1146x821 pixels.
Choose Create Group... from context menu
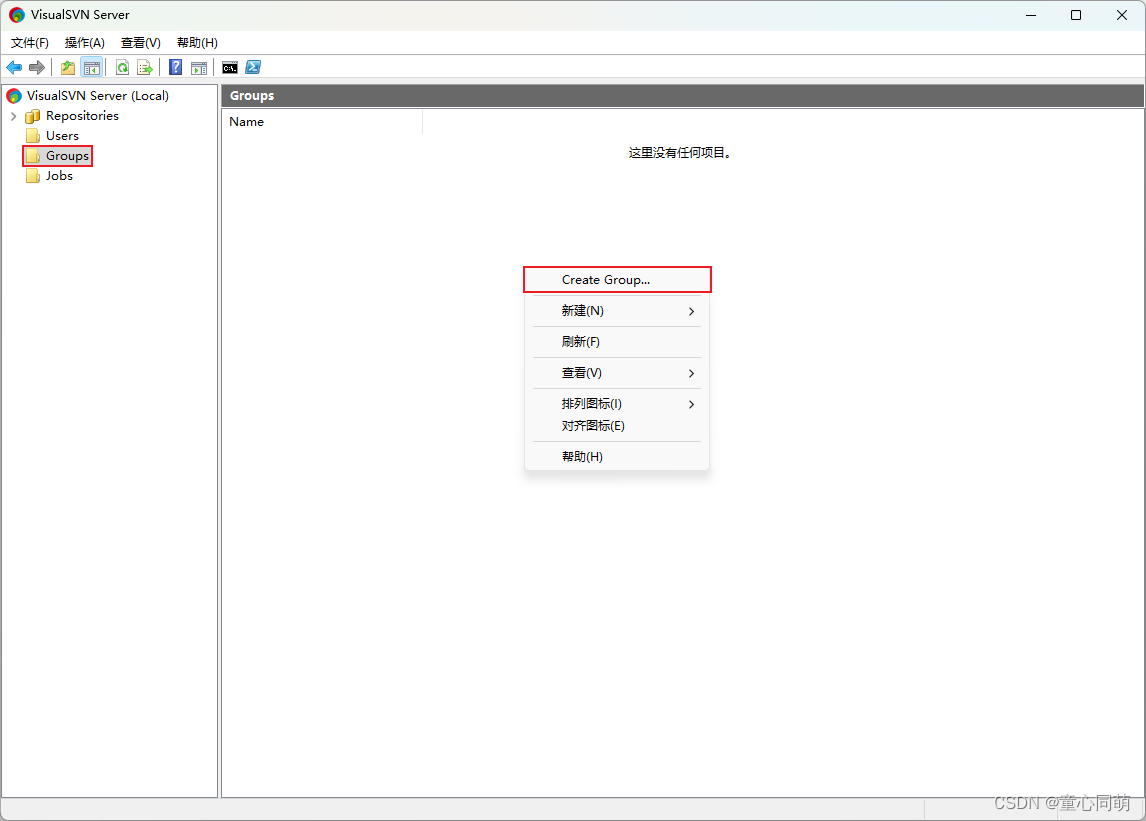click(618, 279)
